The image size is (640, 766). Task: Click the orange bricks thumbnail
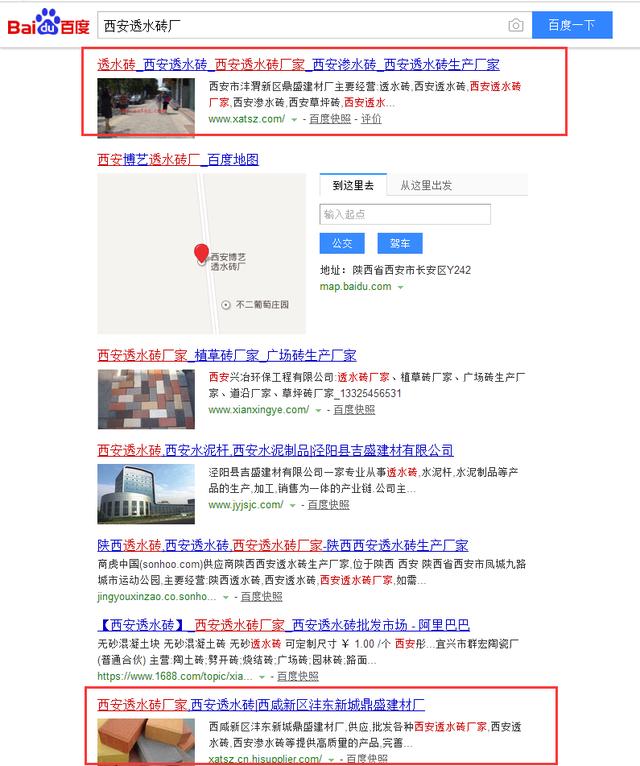(x=146, y=742)
